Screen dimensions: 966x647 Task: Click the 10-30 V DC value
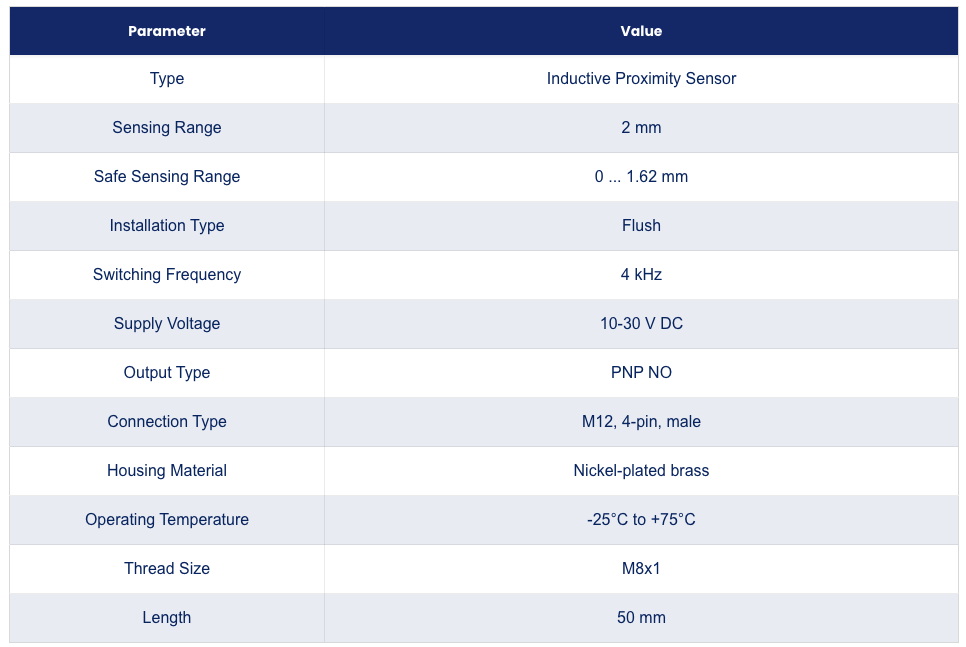(x=641, y=324)
